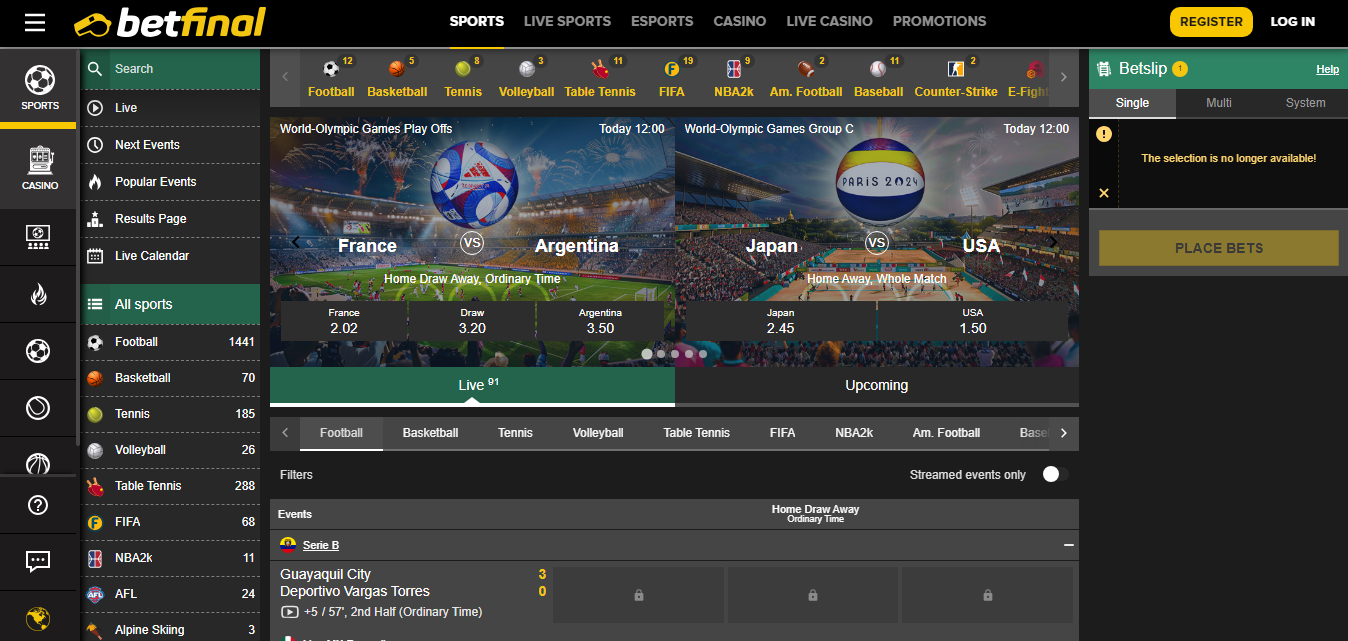The image size is (1348, 641).
Task: Advance the sports carousel with right arrow
Action: click(x=1063, y=77)
